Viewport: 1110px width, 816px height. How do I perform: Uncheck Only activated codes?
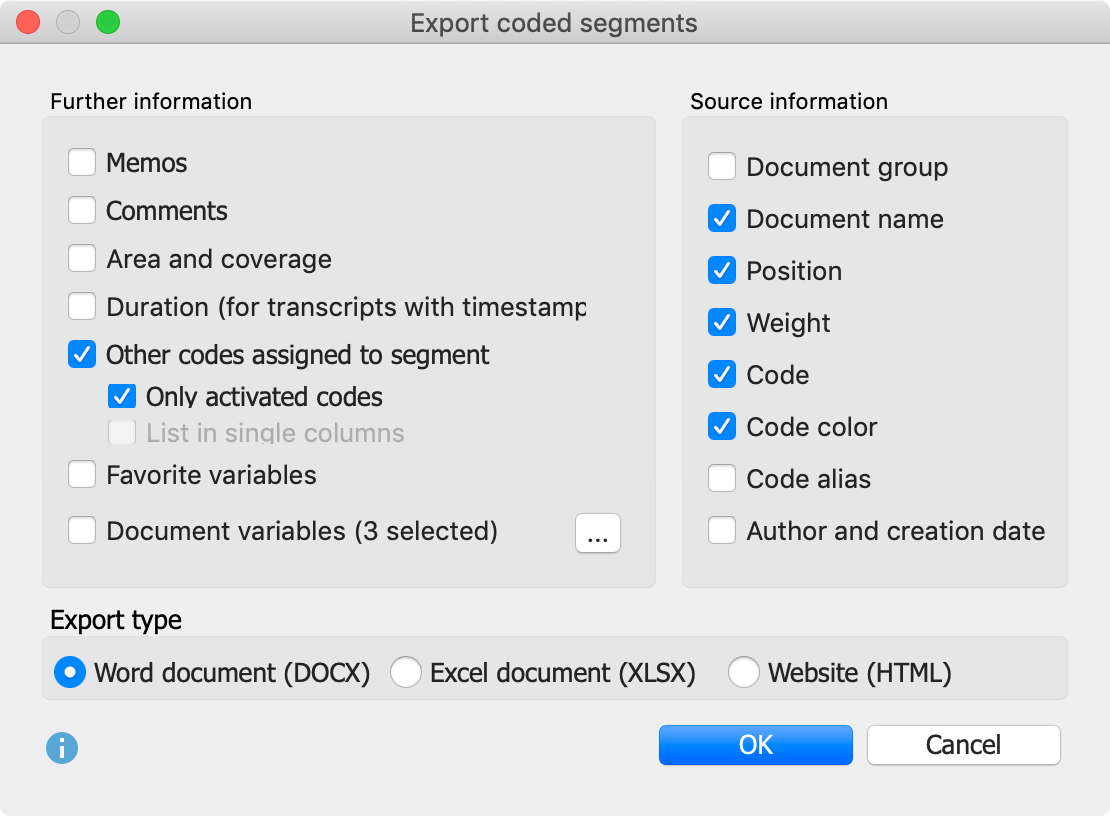[x=122, y=396]
